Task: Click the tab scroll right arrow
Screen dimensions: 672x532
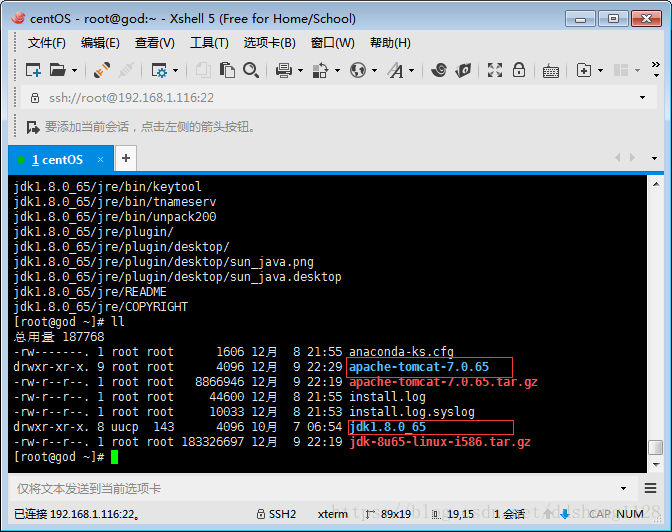Action: coord(633,158)
